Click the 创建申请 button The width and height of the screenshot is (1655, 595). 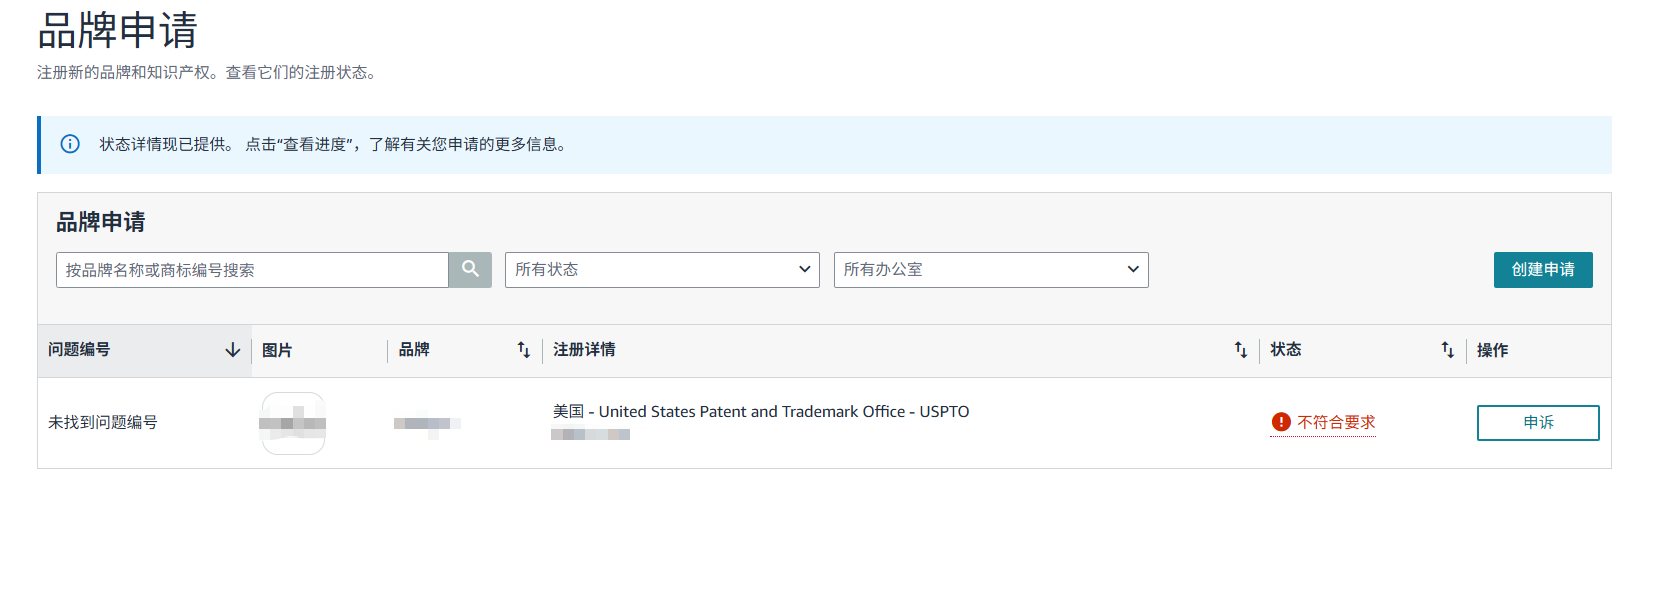(x=1543, y=270)
